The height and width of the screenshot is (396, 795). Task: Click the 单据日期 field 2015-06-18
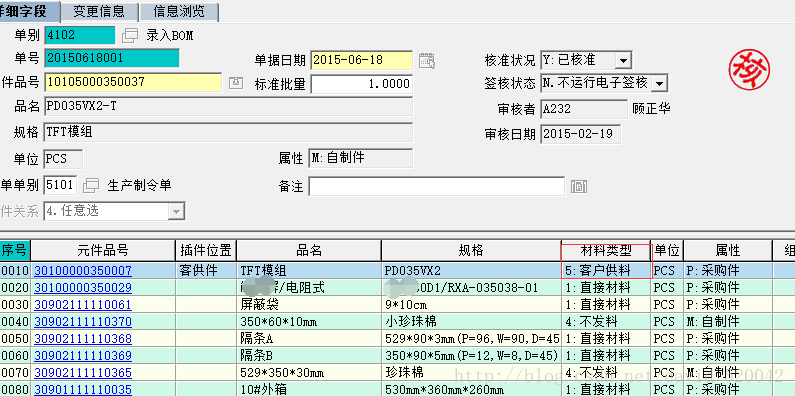tap(362, 60)
